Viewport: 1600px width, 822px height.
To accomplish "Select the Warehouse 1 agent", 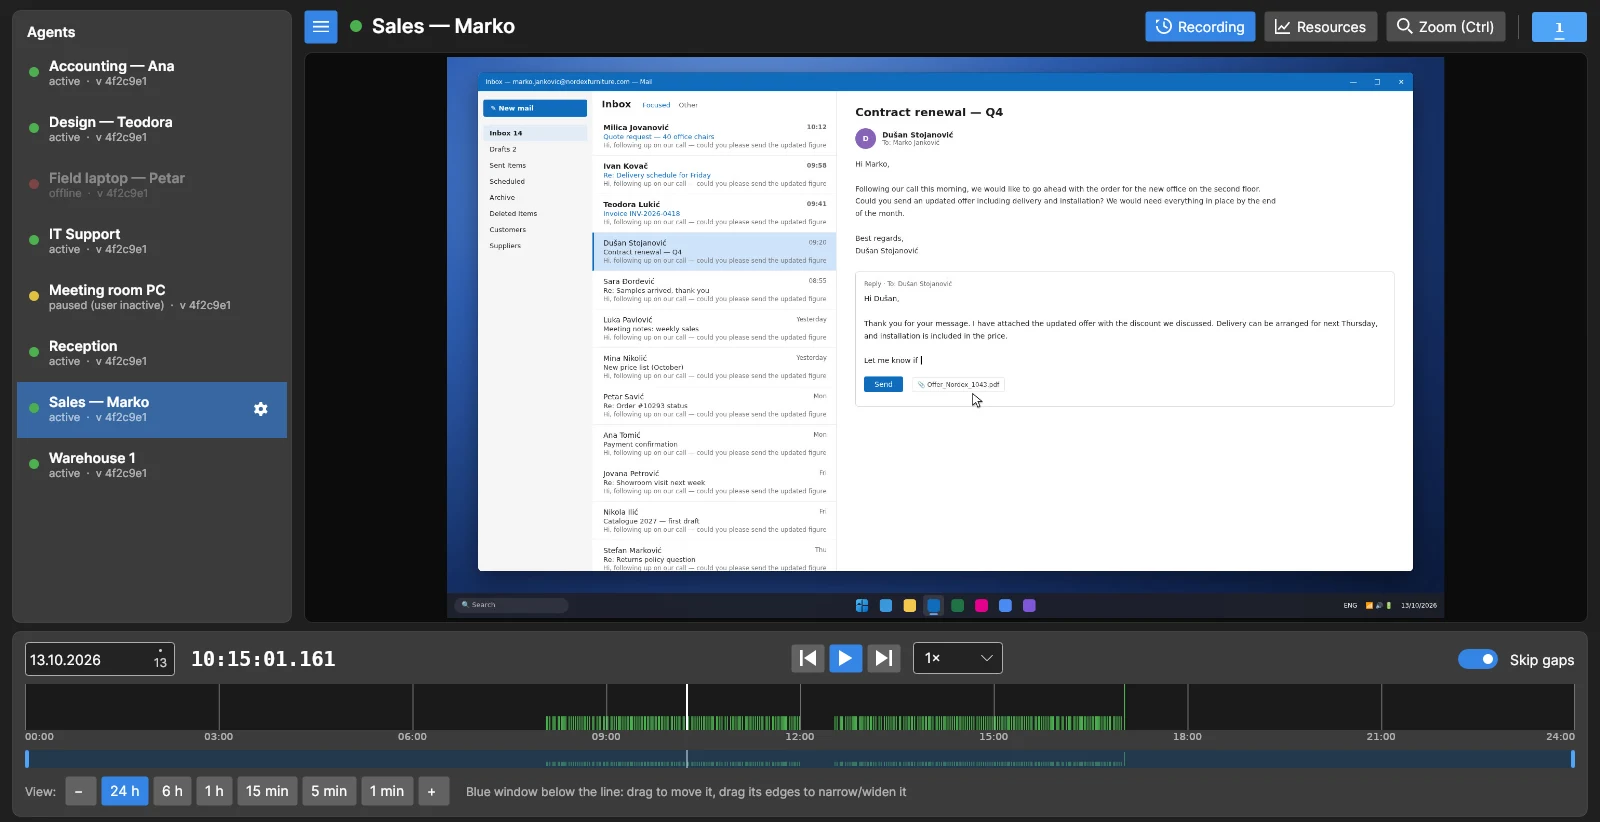I will [152, 465].
